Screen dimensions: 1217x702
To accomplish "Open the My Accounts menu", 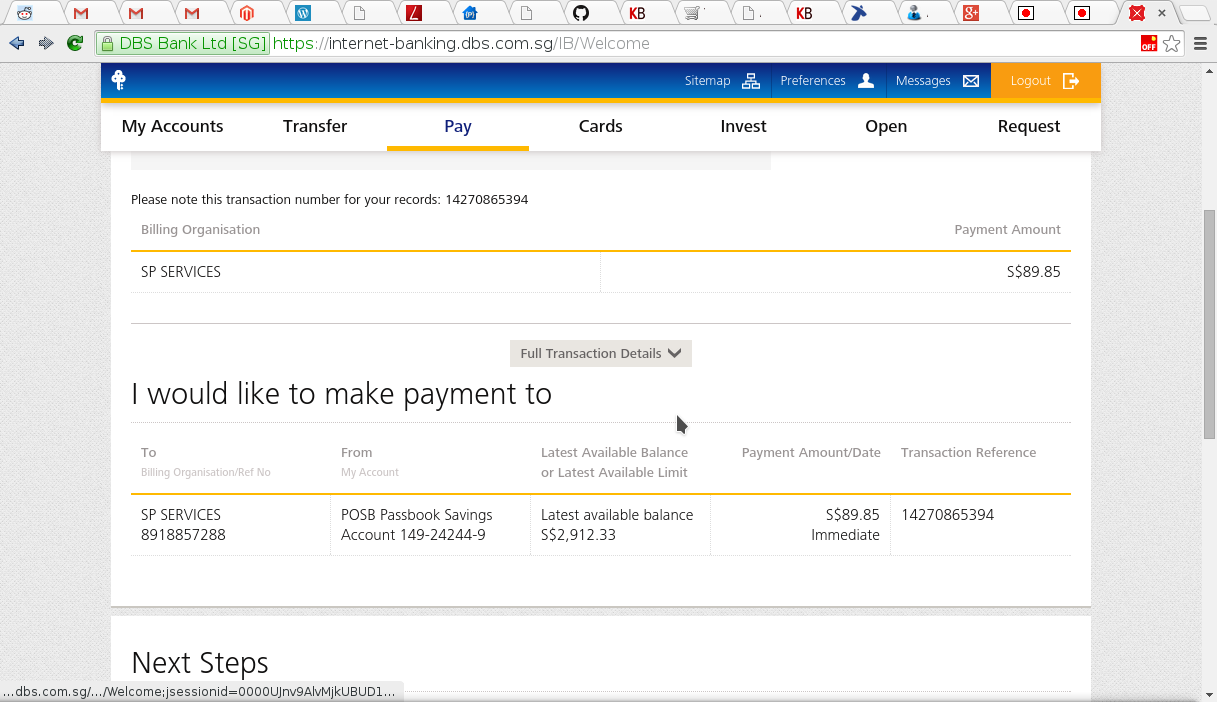I will point(172,126).
